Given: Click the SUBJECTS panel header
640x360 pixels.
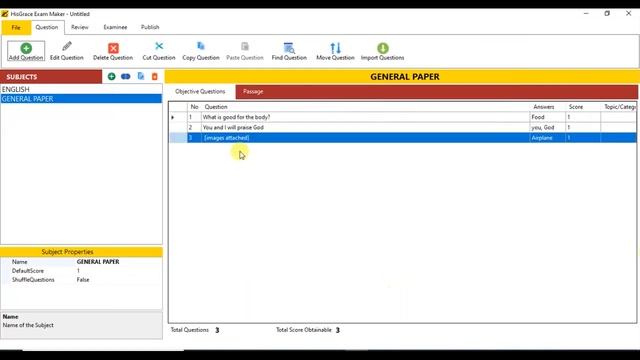Looking at the screenshot, I should coord(51,77).
